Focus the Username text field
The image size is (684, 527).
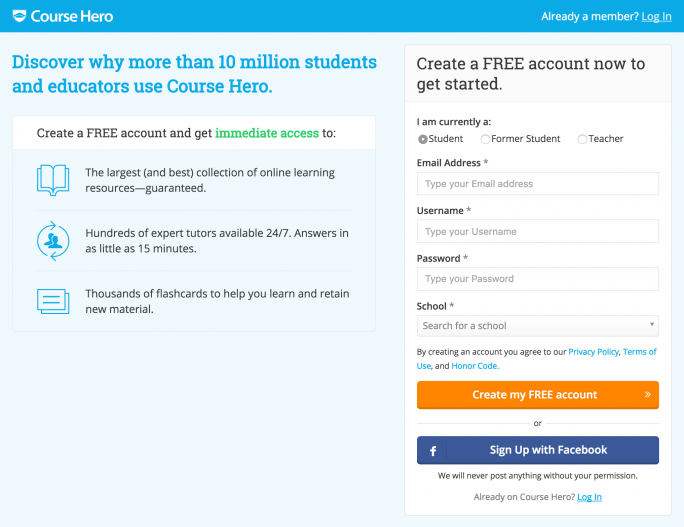click(x=537, y=231)
